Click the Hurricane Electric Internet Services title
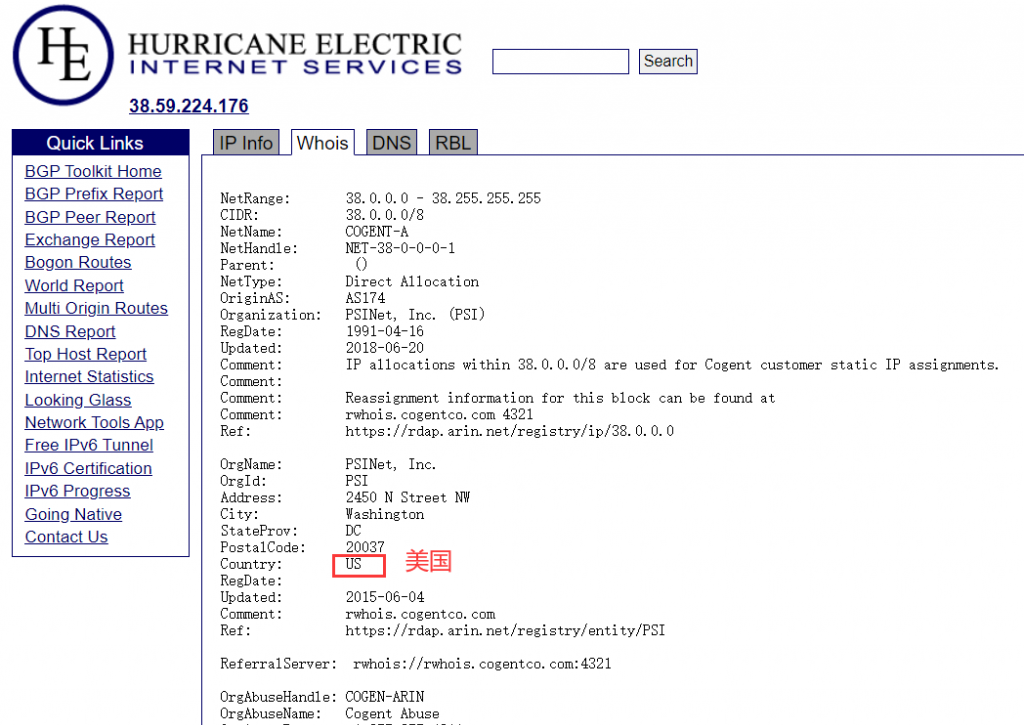Screen dimensions: 1024x725 [x=295, y=54]
